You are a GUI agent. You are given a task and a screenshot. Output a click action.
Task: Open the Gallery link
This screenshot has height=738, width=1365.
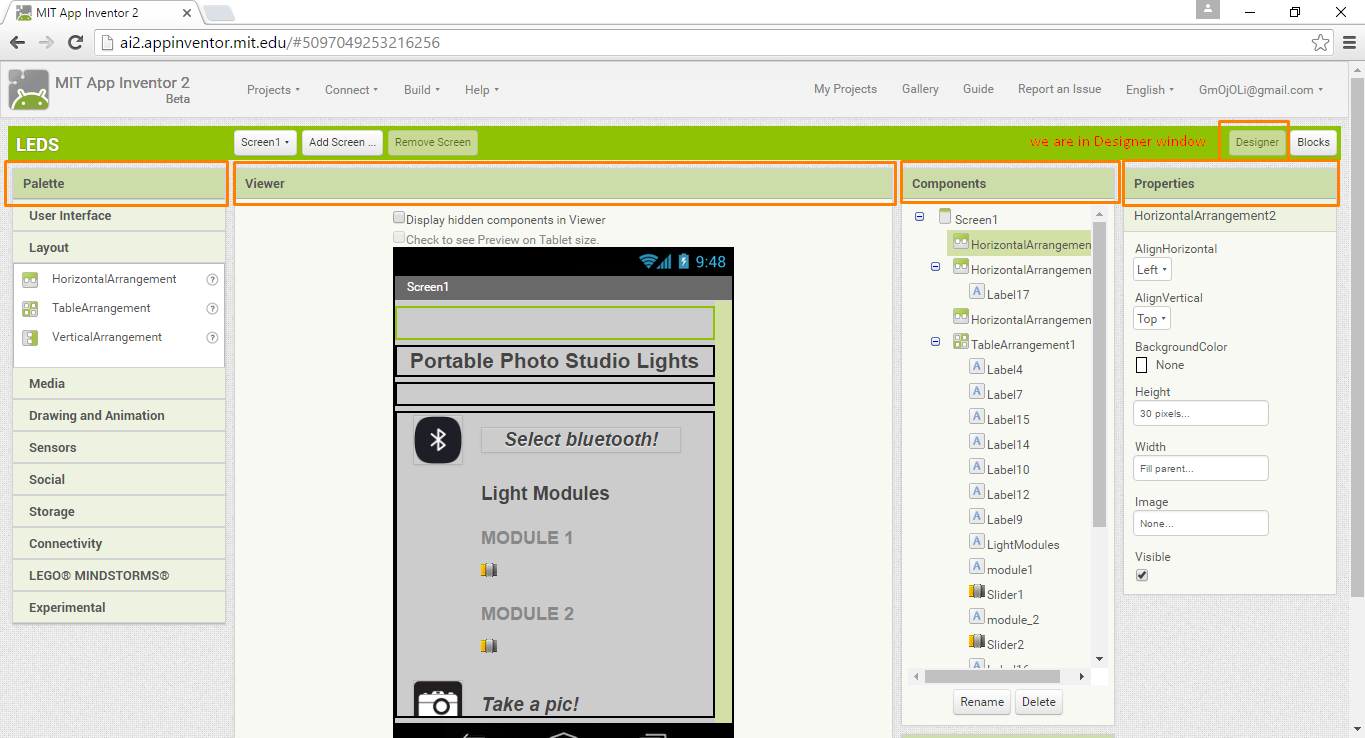(920, 89)
